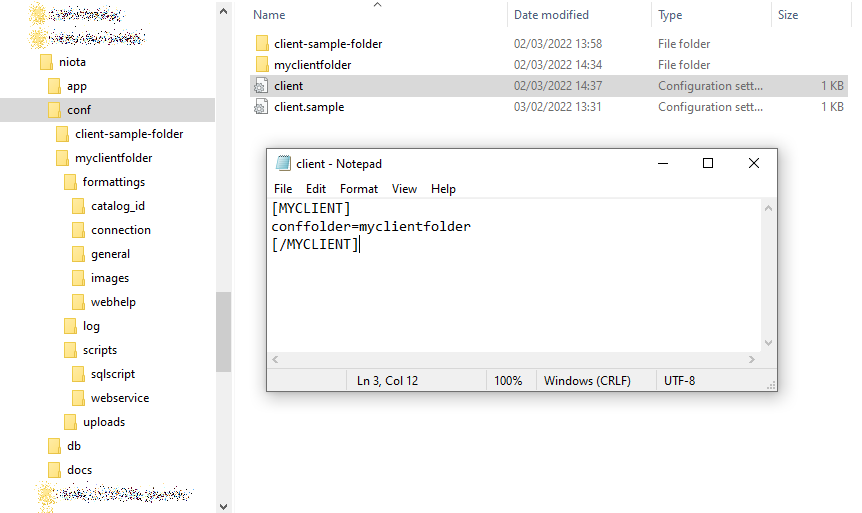Select the niota folder in navigation tree
Screen dimensions: 862x513
click(x=72, y=62)
